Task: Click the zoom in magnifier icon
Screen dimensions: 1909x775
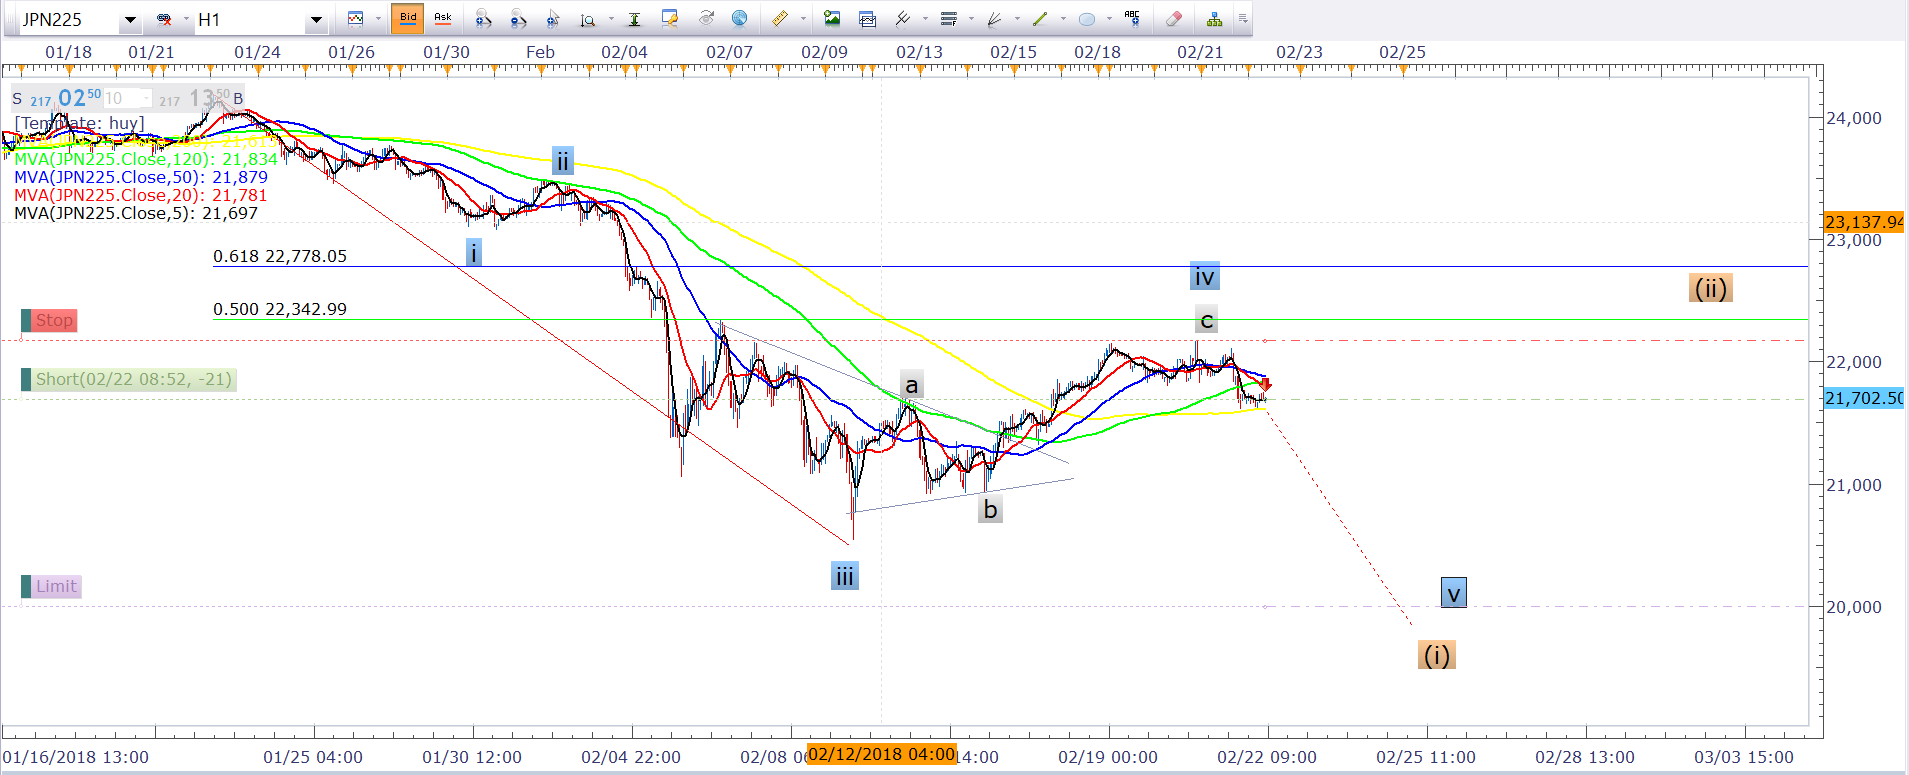Action: pyautogui.click(x=483, y=18)
